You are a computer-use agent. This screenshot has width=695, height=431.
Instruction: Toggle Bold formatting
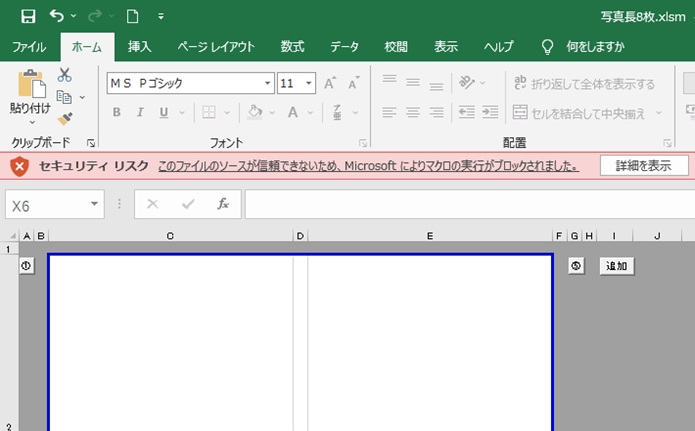point(116,113)
